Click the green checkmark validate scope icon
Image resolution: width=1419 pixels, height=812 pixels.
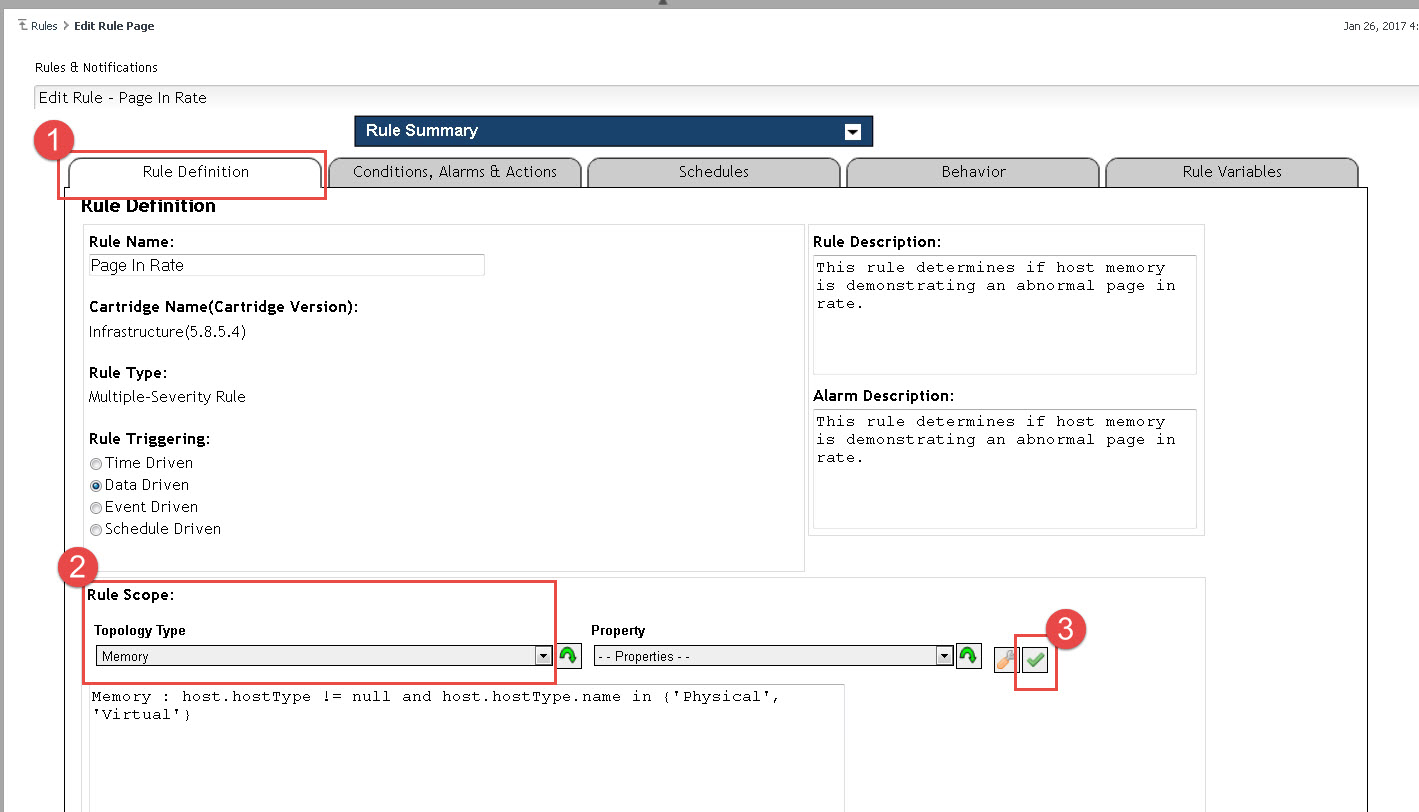(x=1035, y=660)
